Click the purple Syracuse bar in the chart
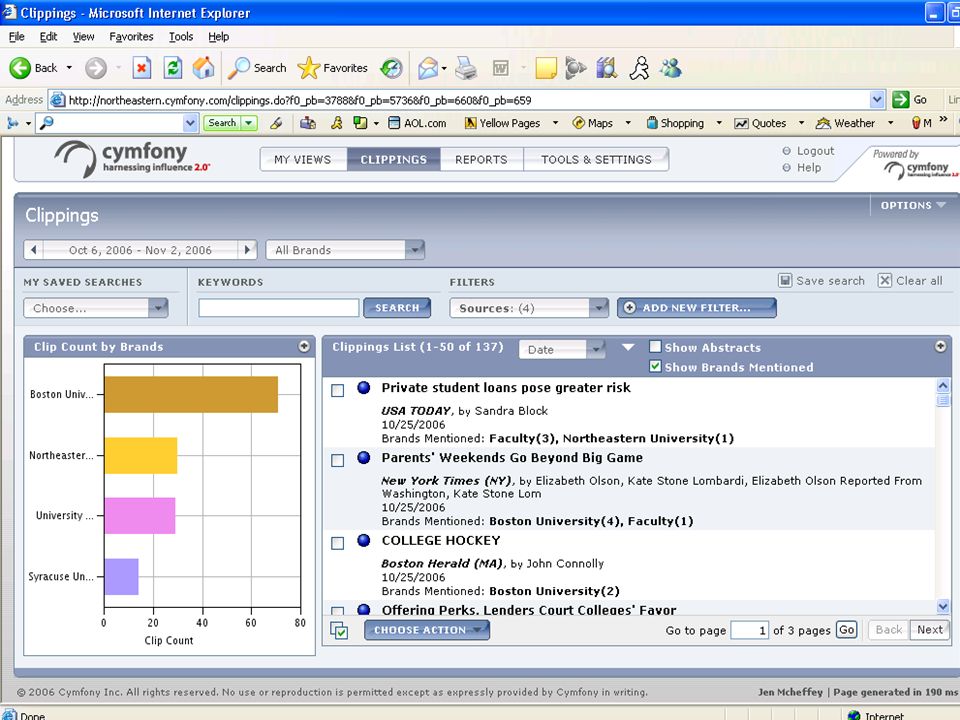 [x=121, y=577]
